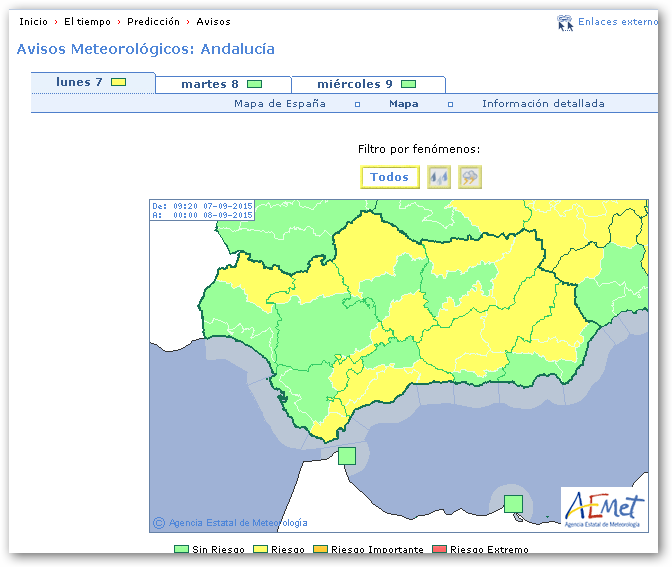Viewport: 672px width, 567px height.
Task: Open El tiempo breadcrumb link
Action: (87, 21)
